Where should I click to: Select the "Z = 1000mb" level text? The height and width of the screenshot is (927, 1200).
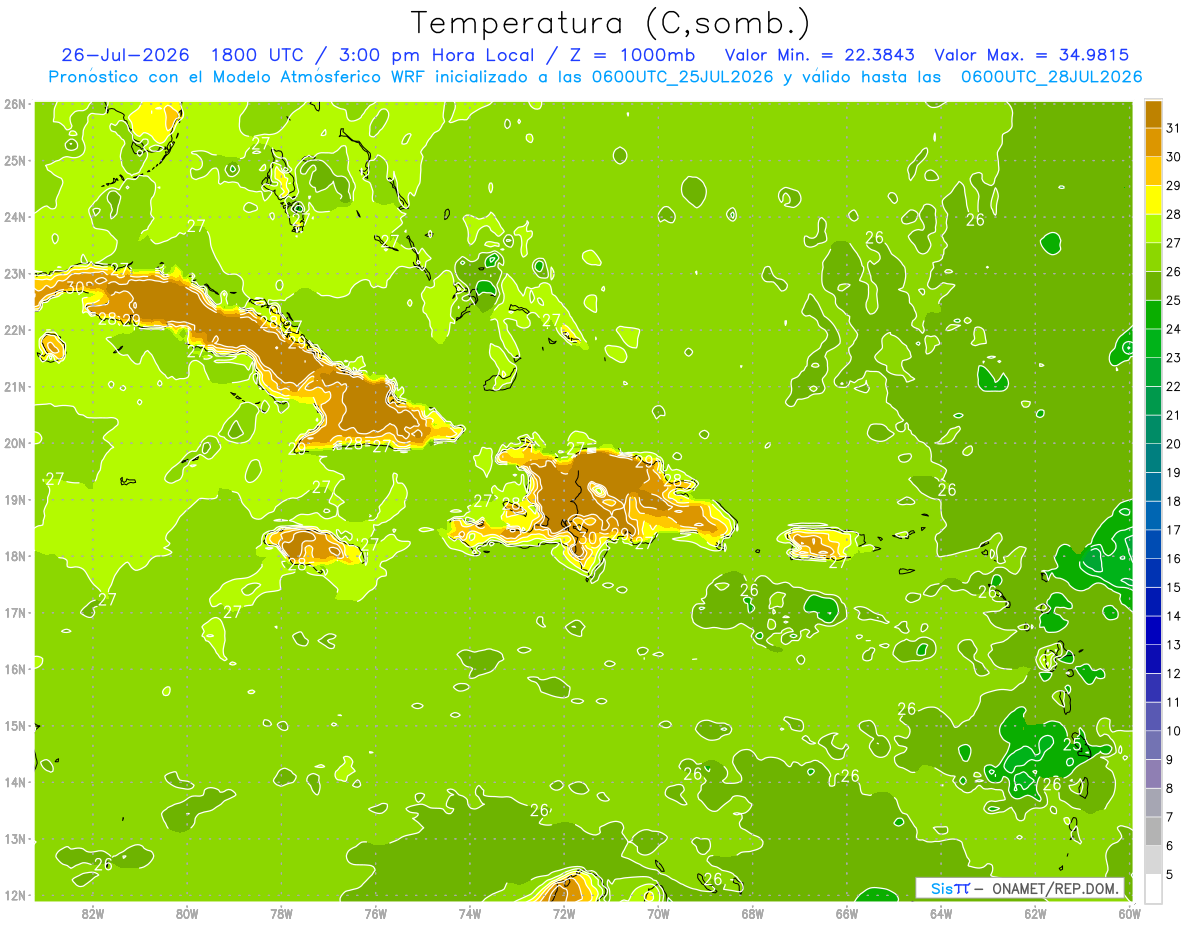tap(632, 55)
